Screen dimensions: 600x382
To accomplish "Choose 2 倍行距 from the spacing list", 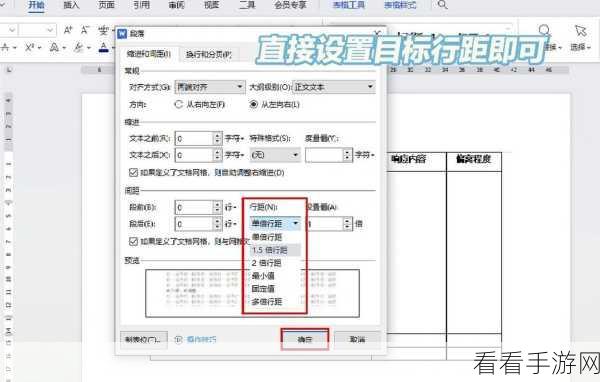I will tap(275, 263).
